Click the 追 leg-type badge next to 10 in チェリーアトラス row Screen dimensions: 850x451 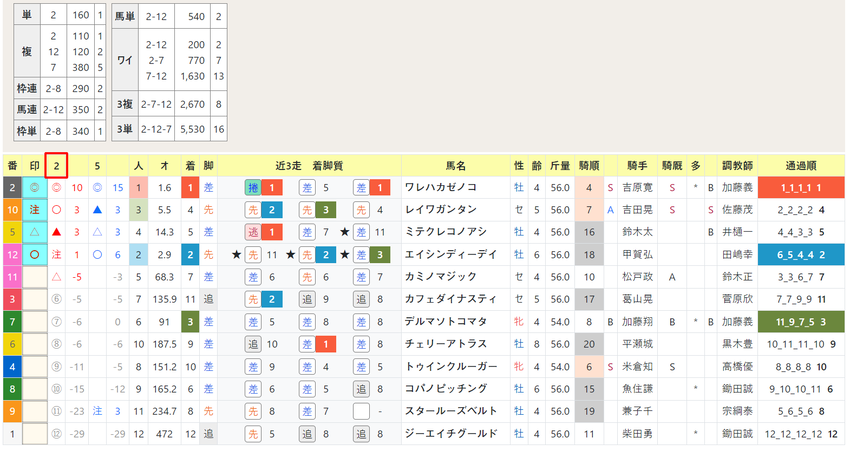pos(253,344)
